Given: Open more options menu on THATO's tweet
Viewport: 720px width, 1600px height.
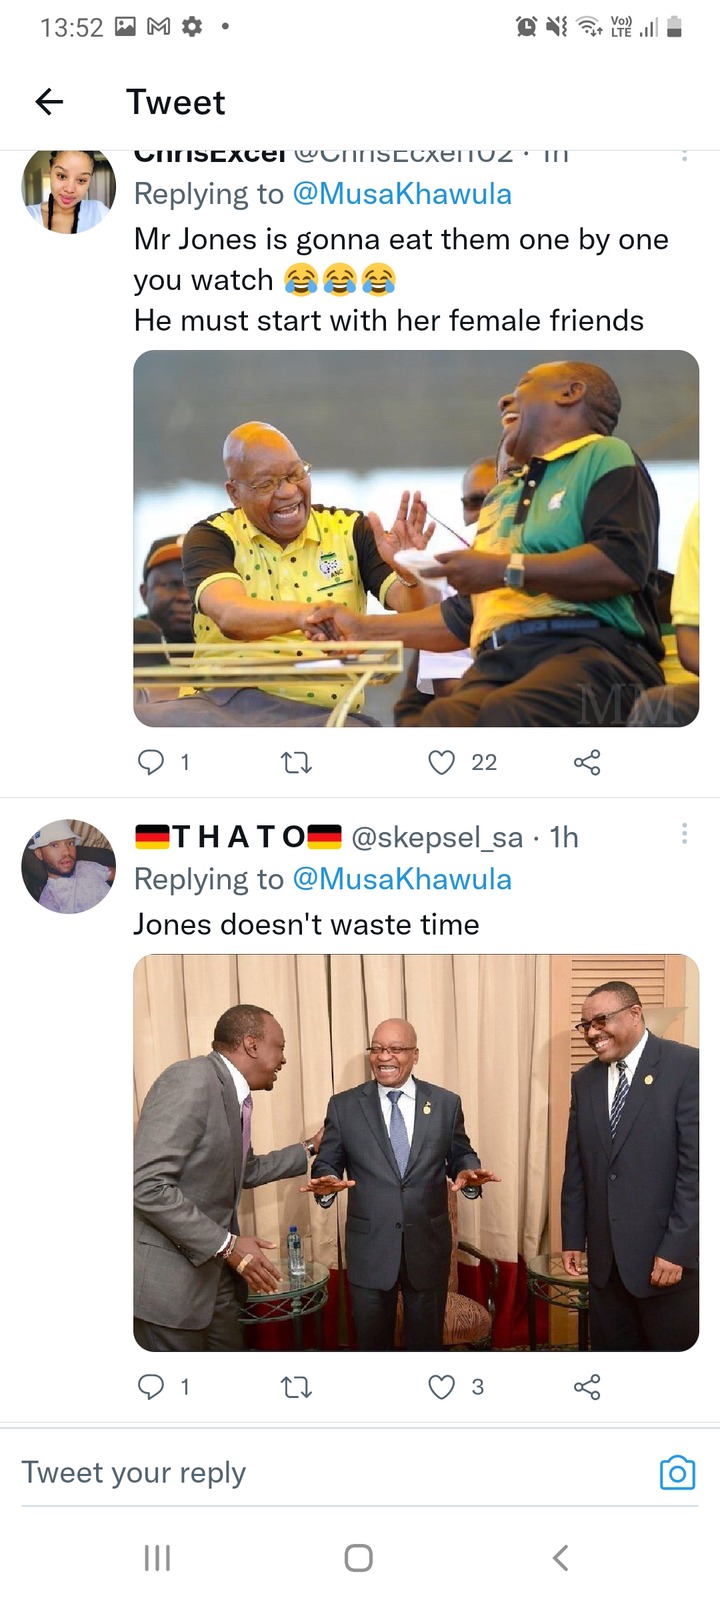Looking at the screenshot, I should [684, 832].
